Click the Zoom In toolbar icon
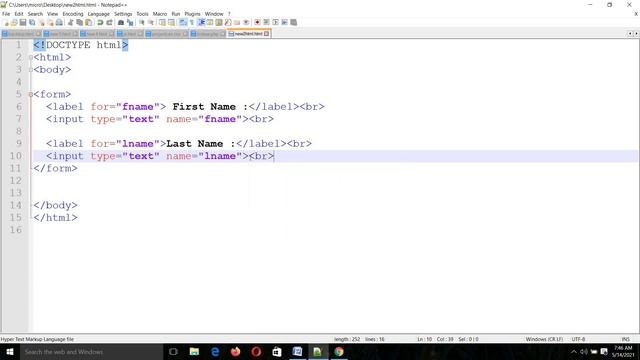640x360 pixels. pyautogui.click(x=141, y=22)
